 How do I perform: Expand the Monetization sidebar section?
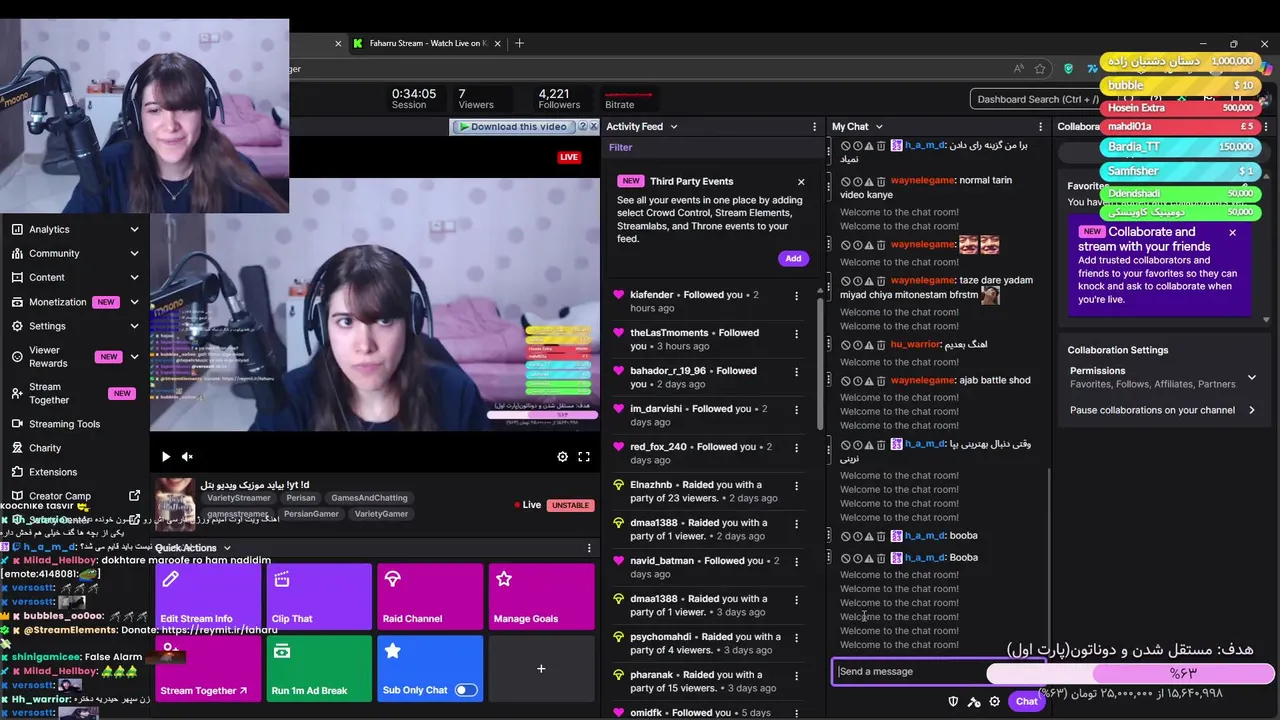tap(134, 301)
